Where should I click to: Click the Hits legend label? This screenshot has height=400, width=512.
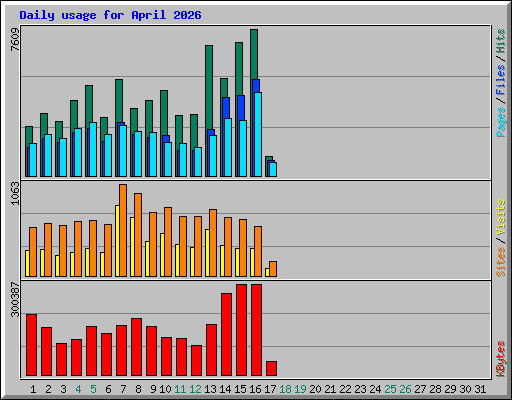500,41
